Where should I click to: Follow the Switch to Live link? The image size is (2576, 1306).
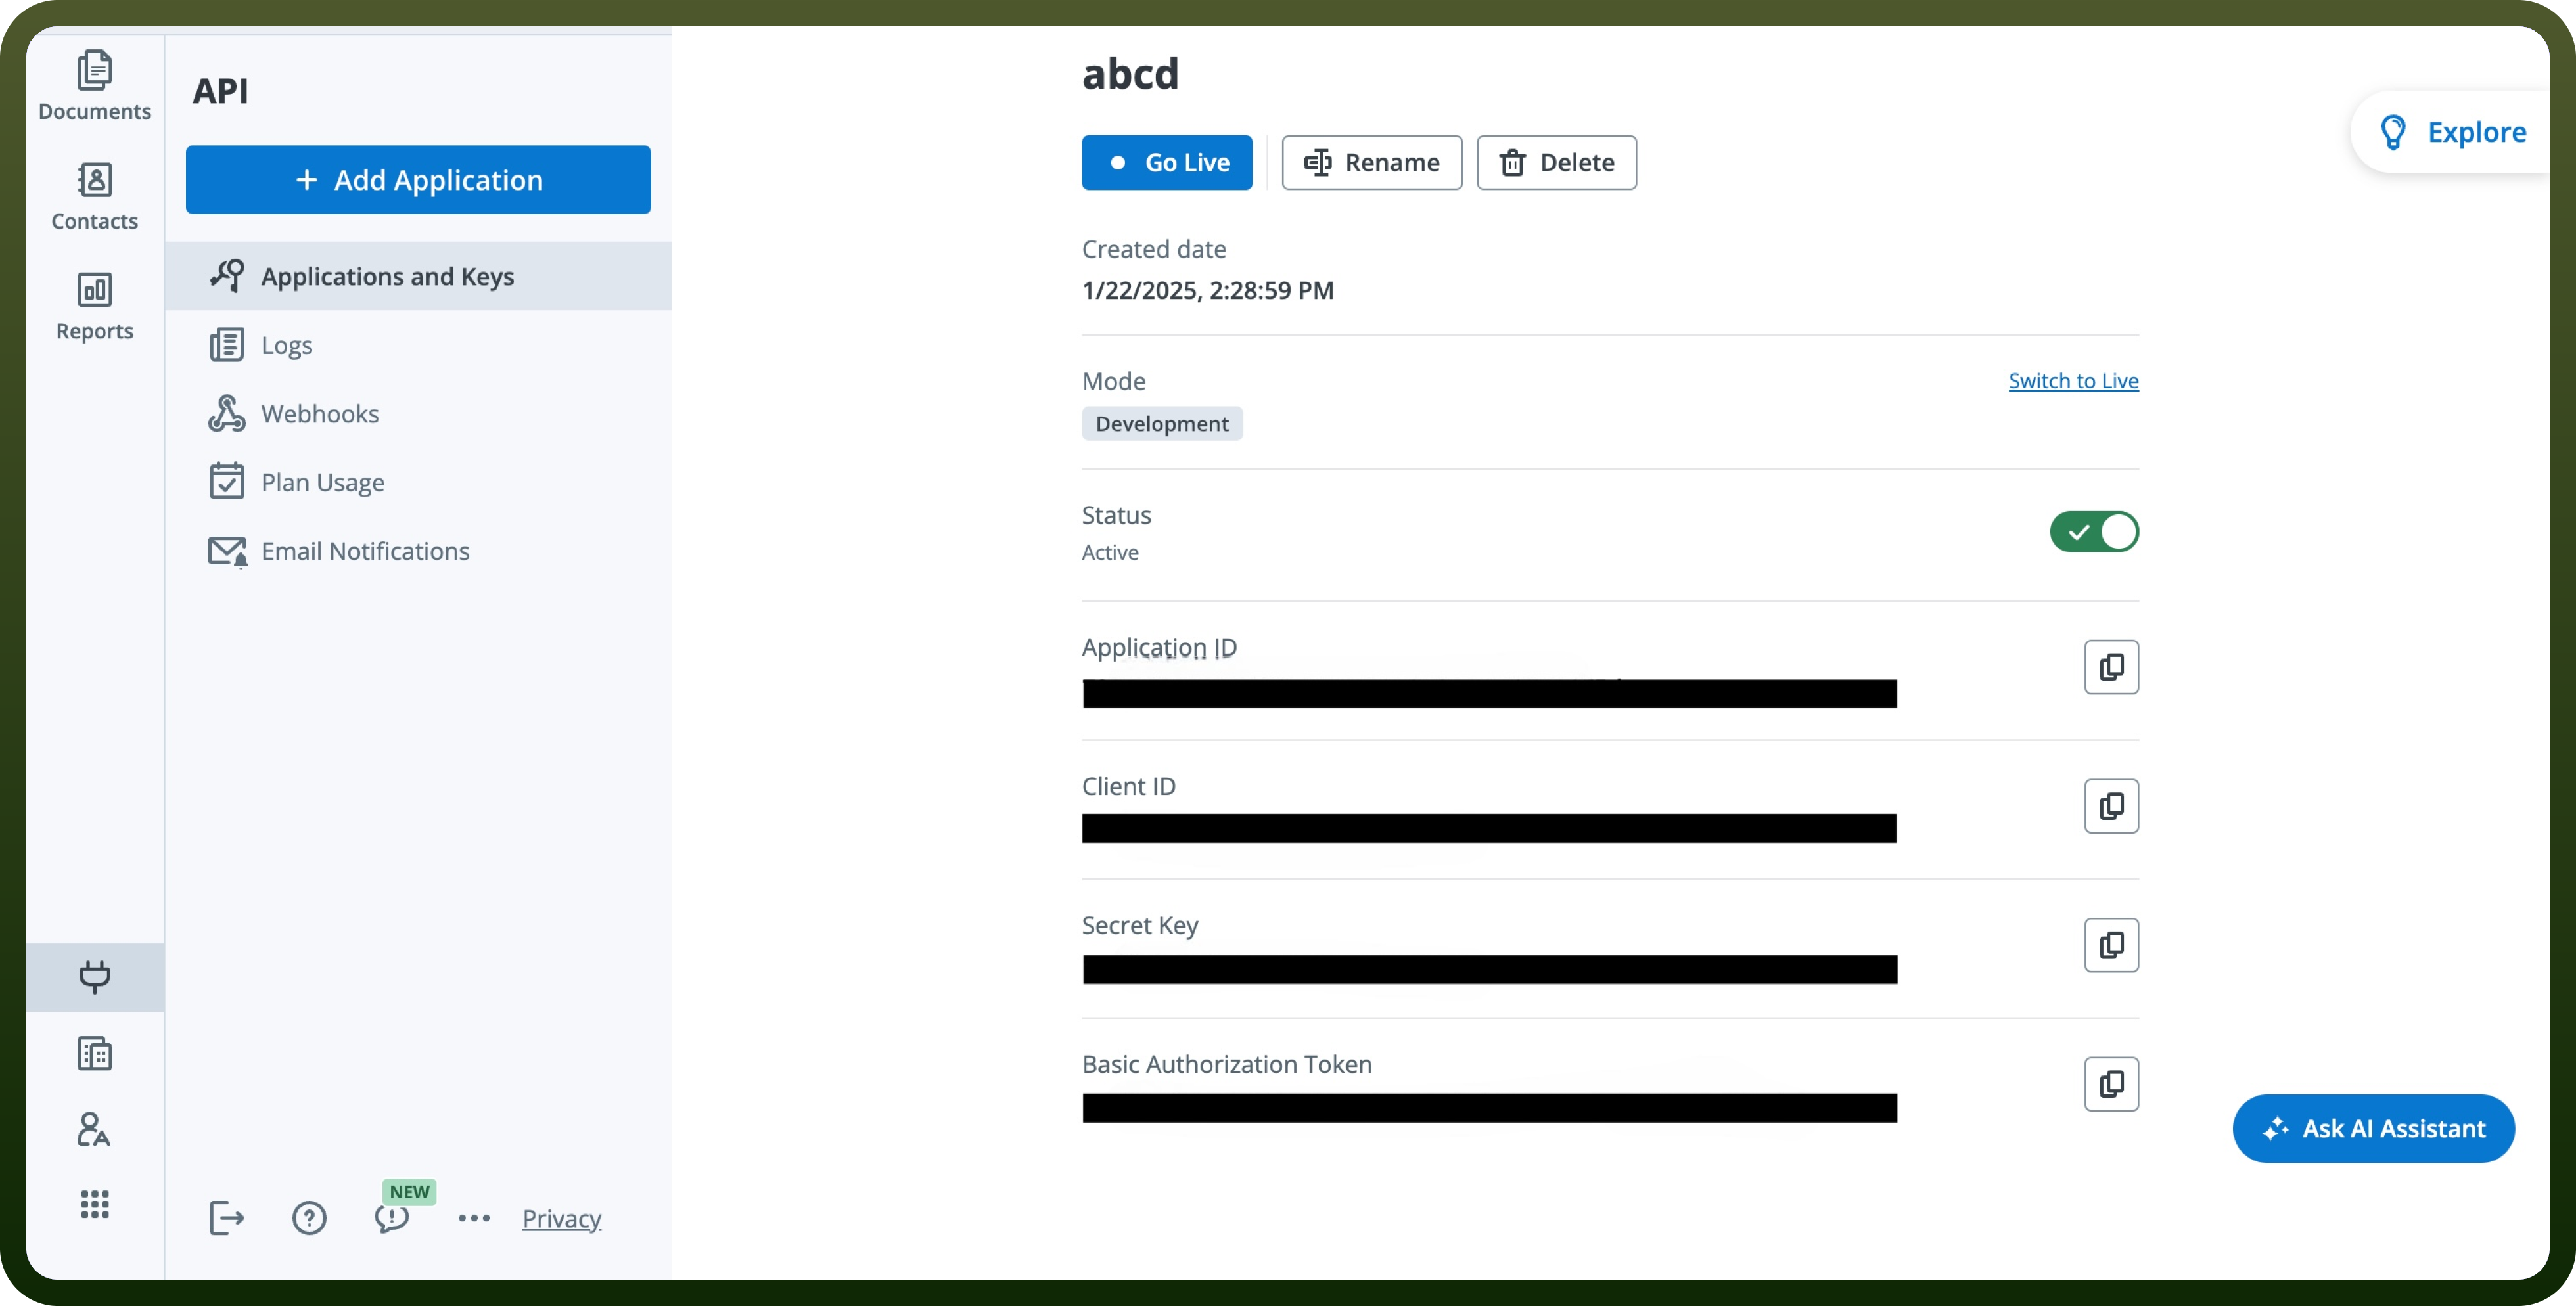(x=2073, y=381)
